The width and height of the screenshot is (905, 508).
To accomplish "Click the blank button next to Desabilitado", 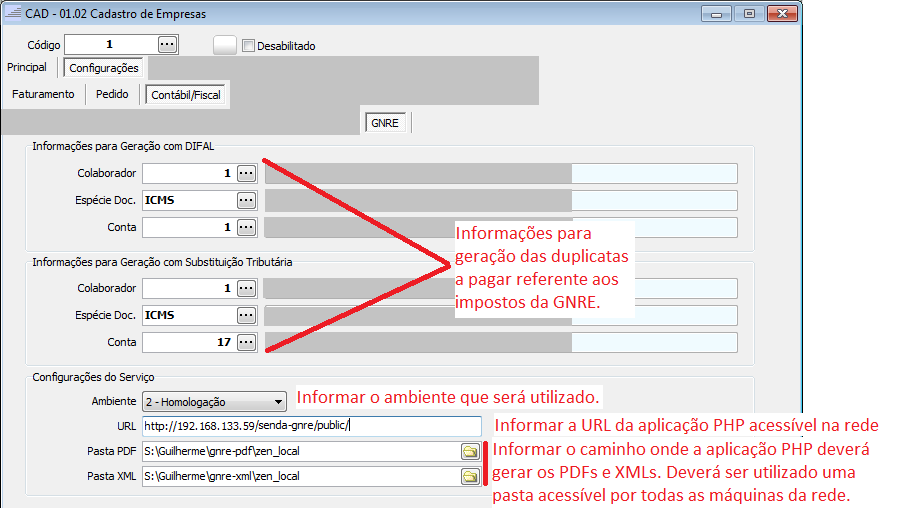I will tap(225, 45).
